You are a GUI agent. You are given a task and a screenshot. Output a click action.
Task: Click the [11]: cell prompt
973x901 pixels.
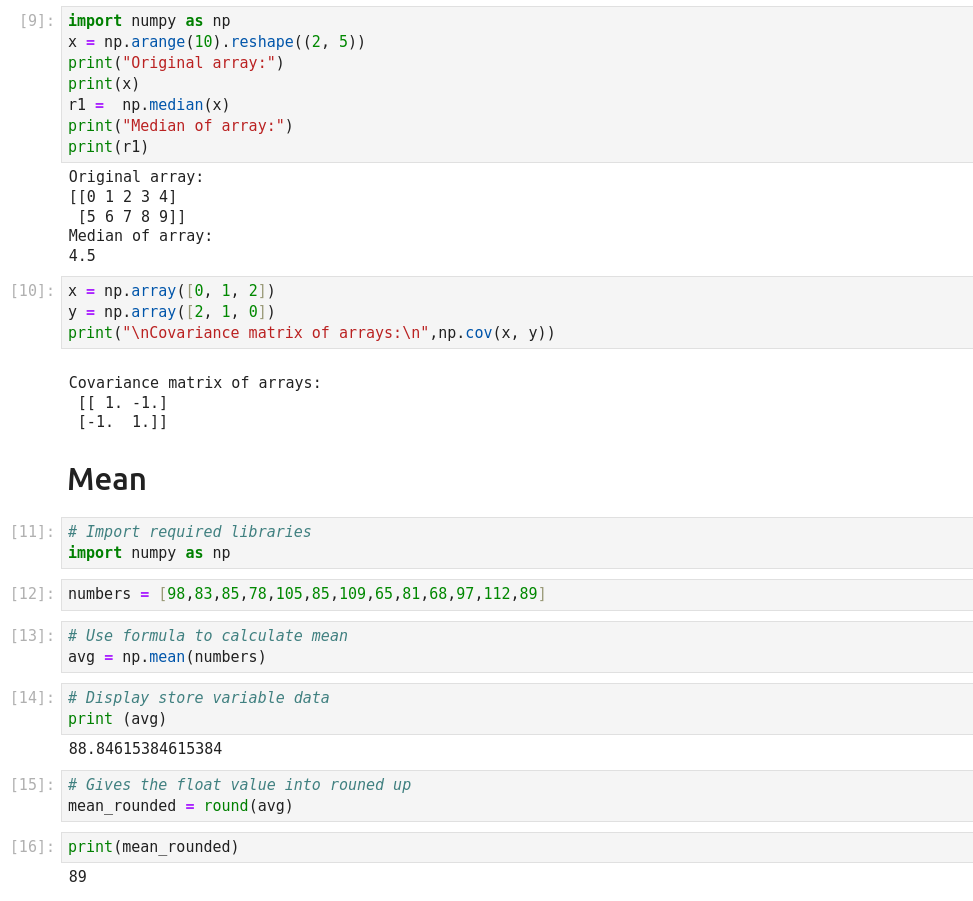[x=32, y=532]
